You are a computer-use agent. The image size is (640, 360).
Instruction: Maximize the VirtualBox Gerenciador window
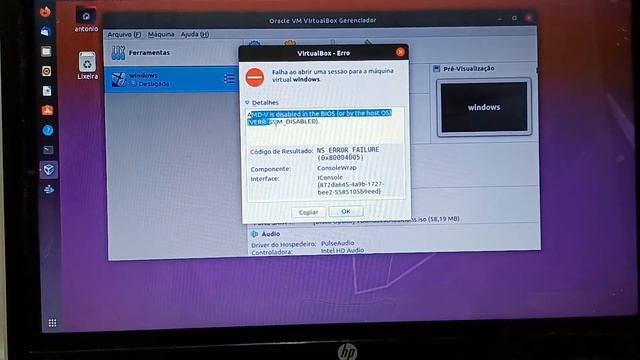tap(514, 18)
